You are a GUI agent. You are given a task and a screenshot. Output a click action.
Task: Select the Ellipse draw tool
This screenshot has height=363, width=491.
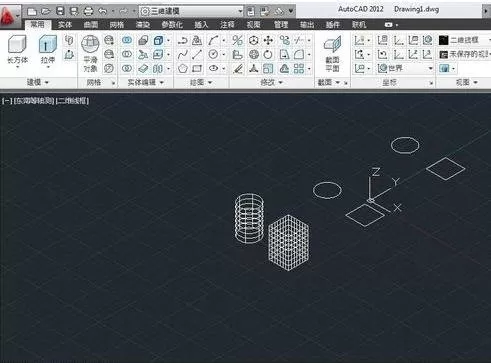click(x=213, y=69)
